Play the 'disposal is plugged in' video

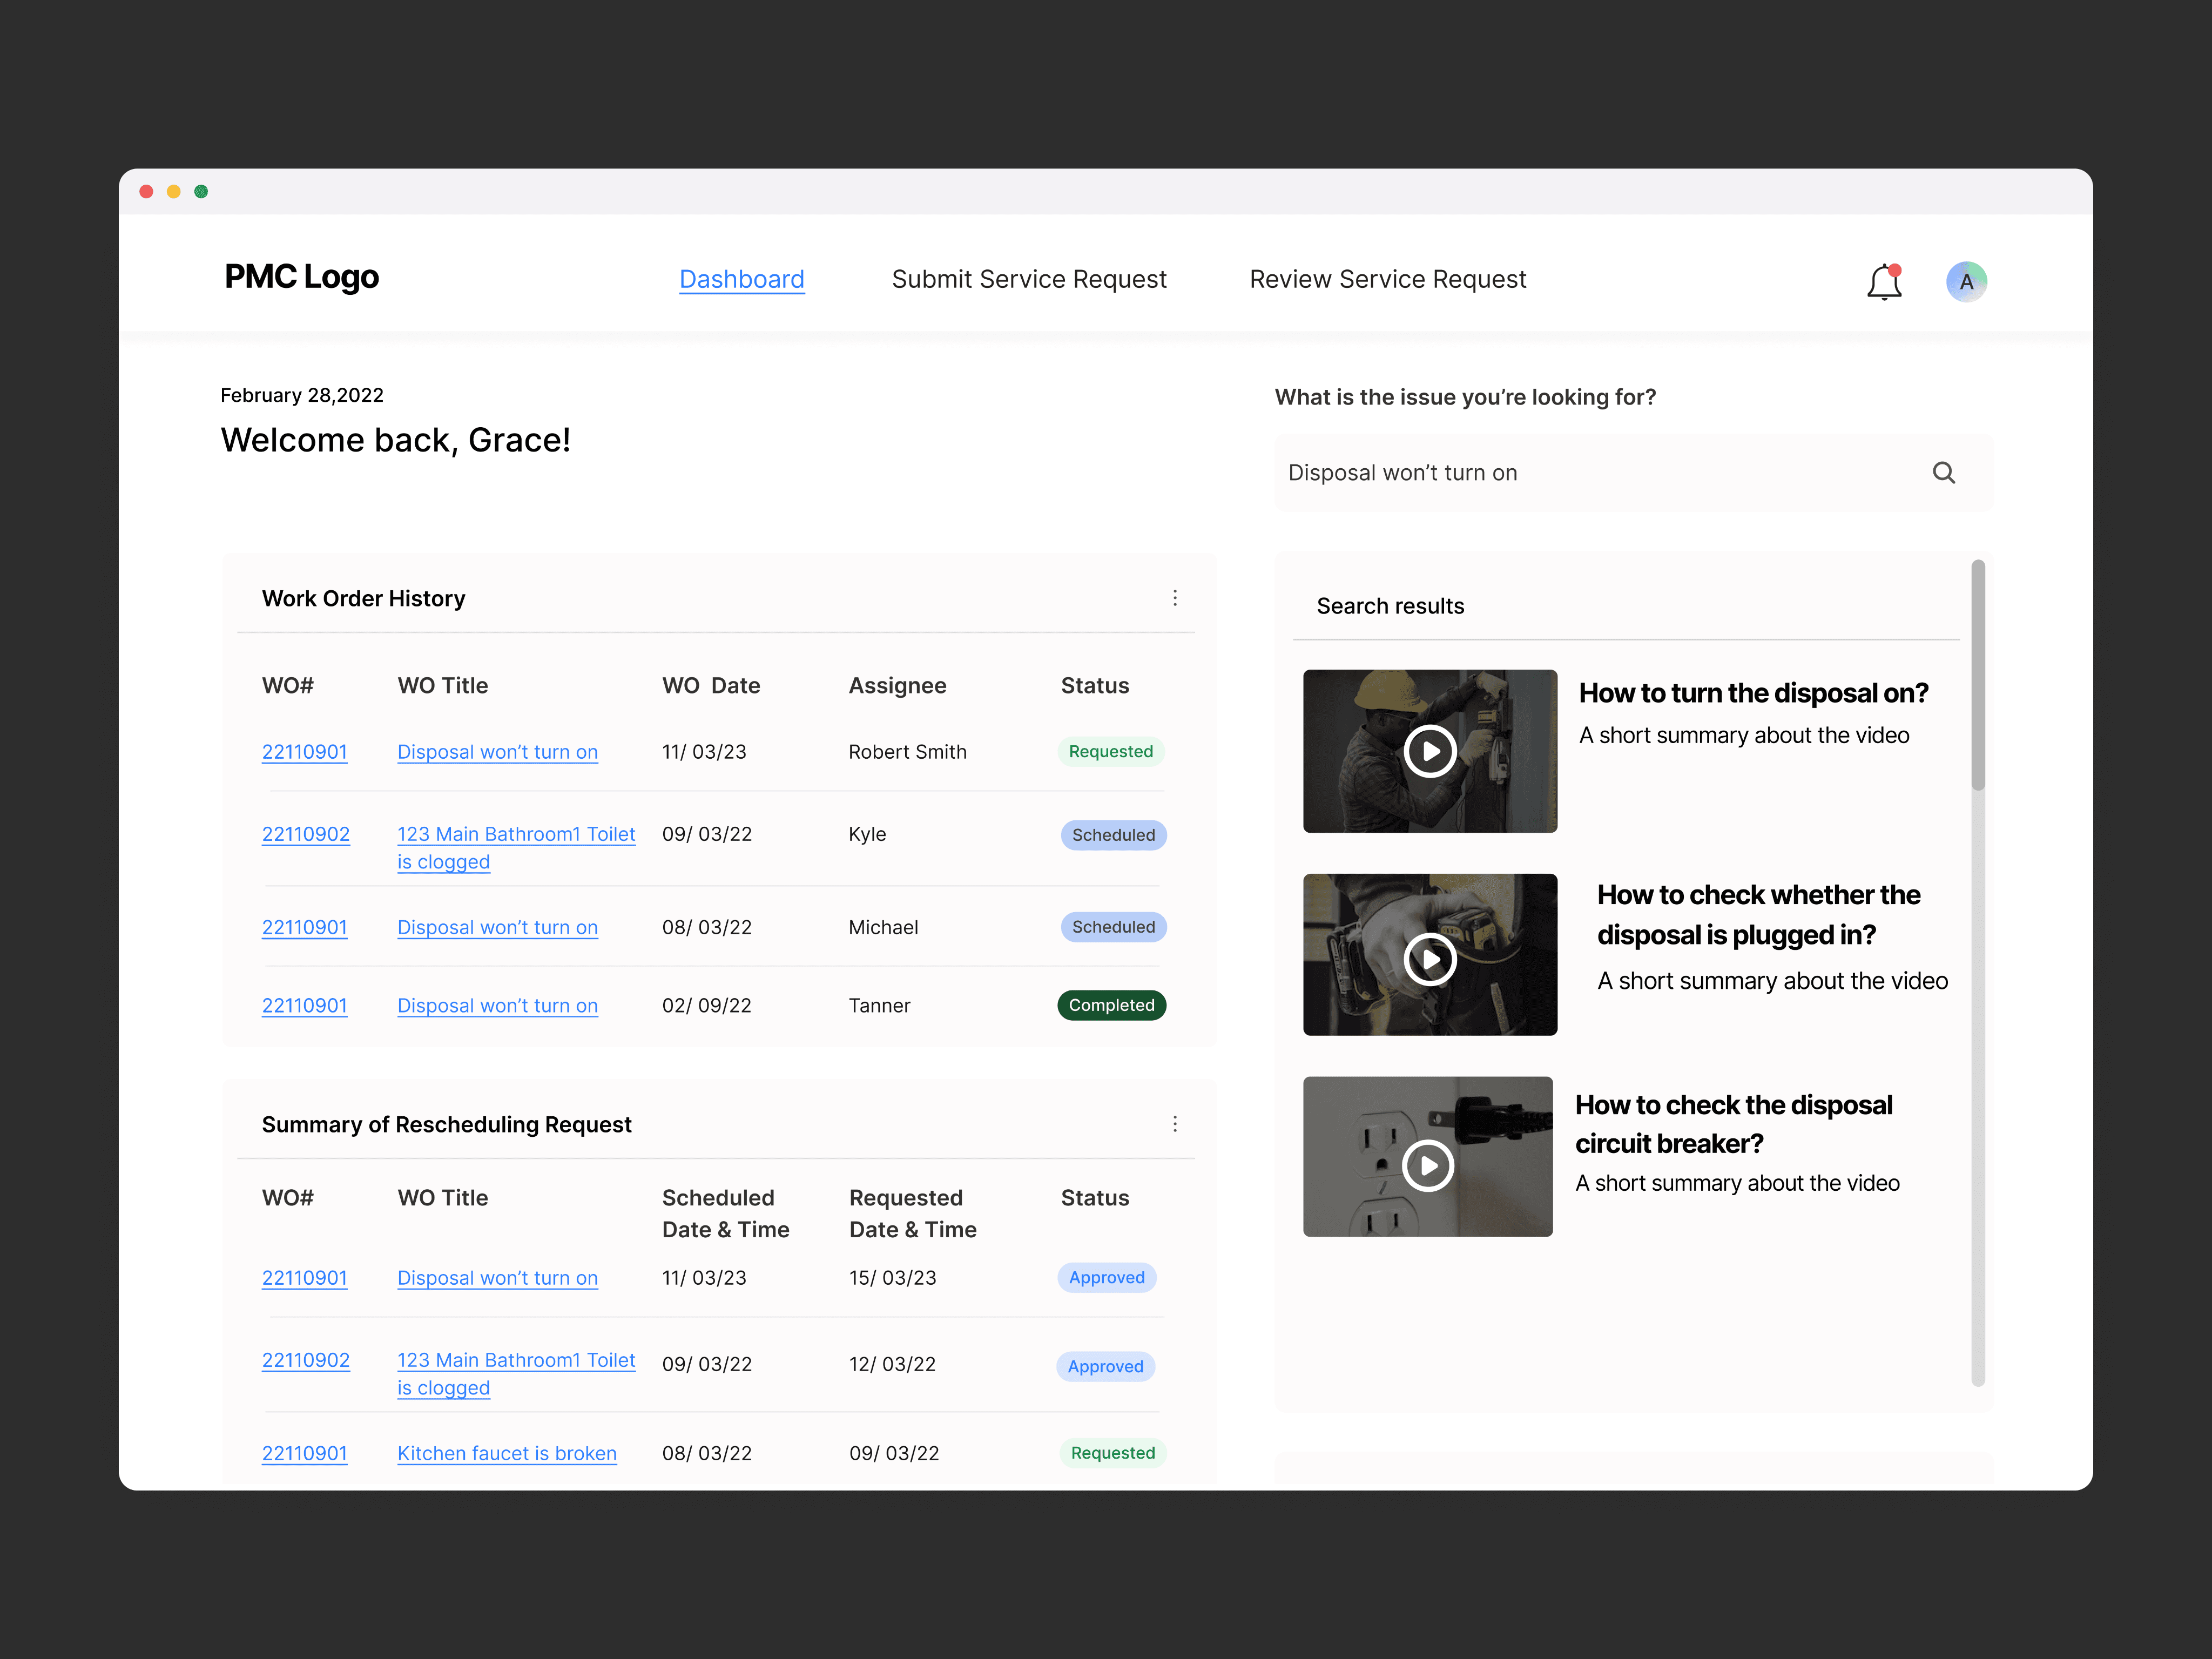pyautogui.click(x=1429, y=959)
